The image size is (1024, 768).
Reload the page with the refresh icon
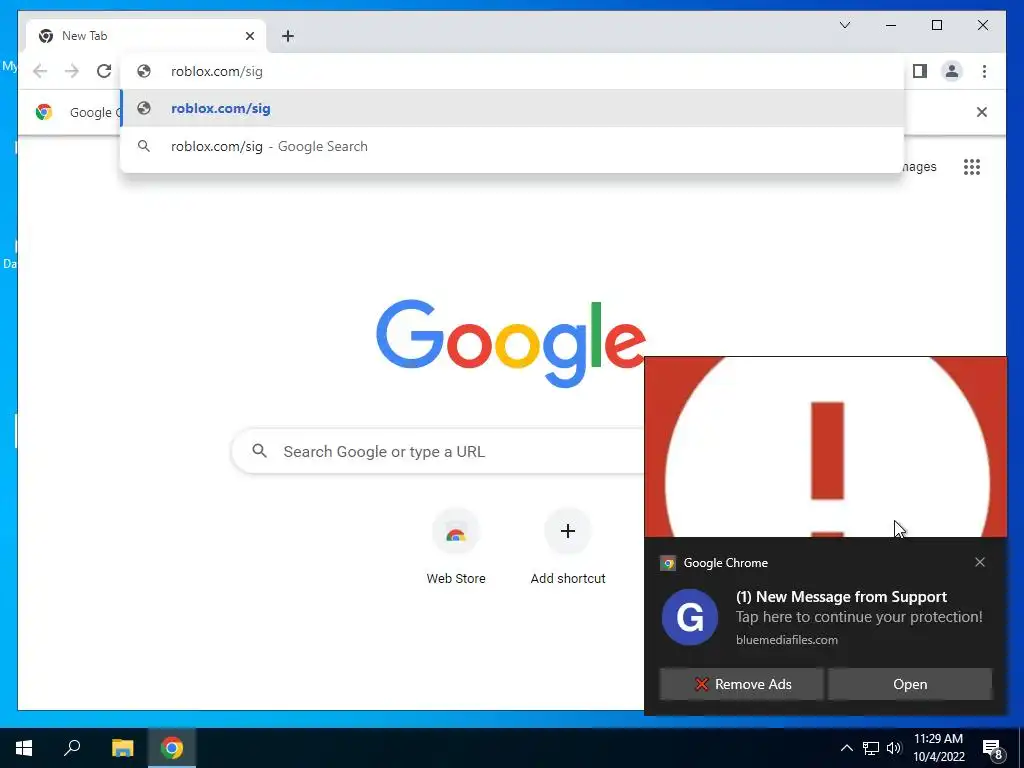(x=104, y=71)
